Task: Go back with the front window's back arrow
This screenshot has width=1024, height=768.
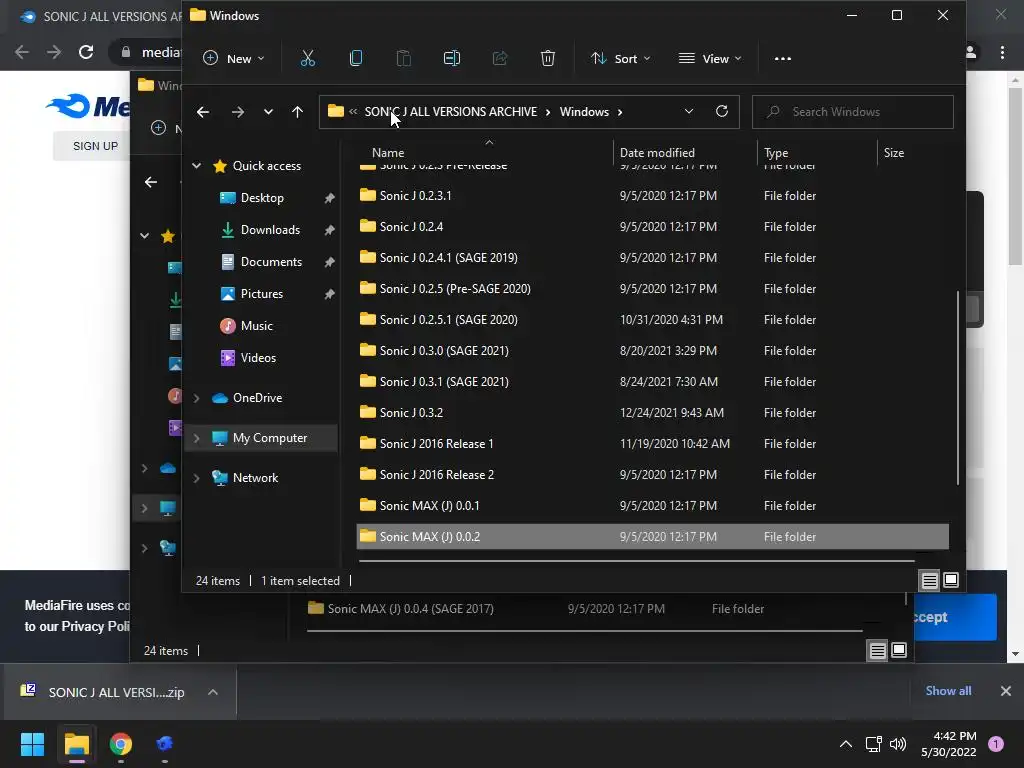Action: (203, 112)
